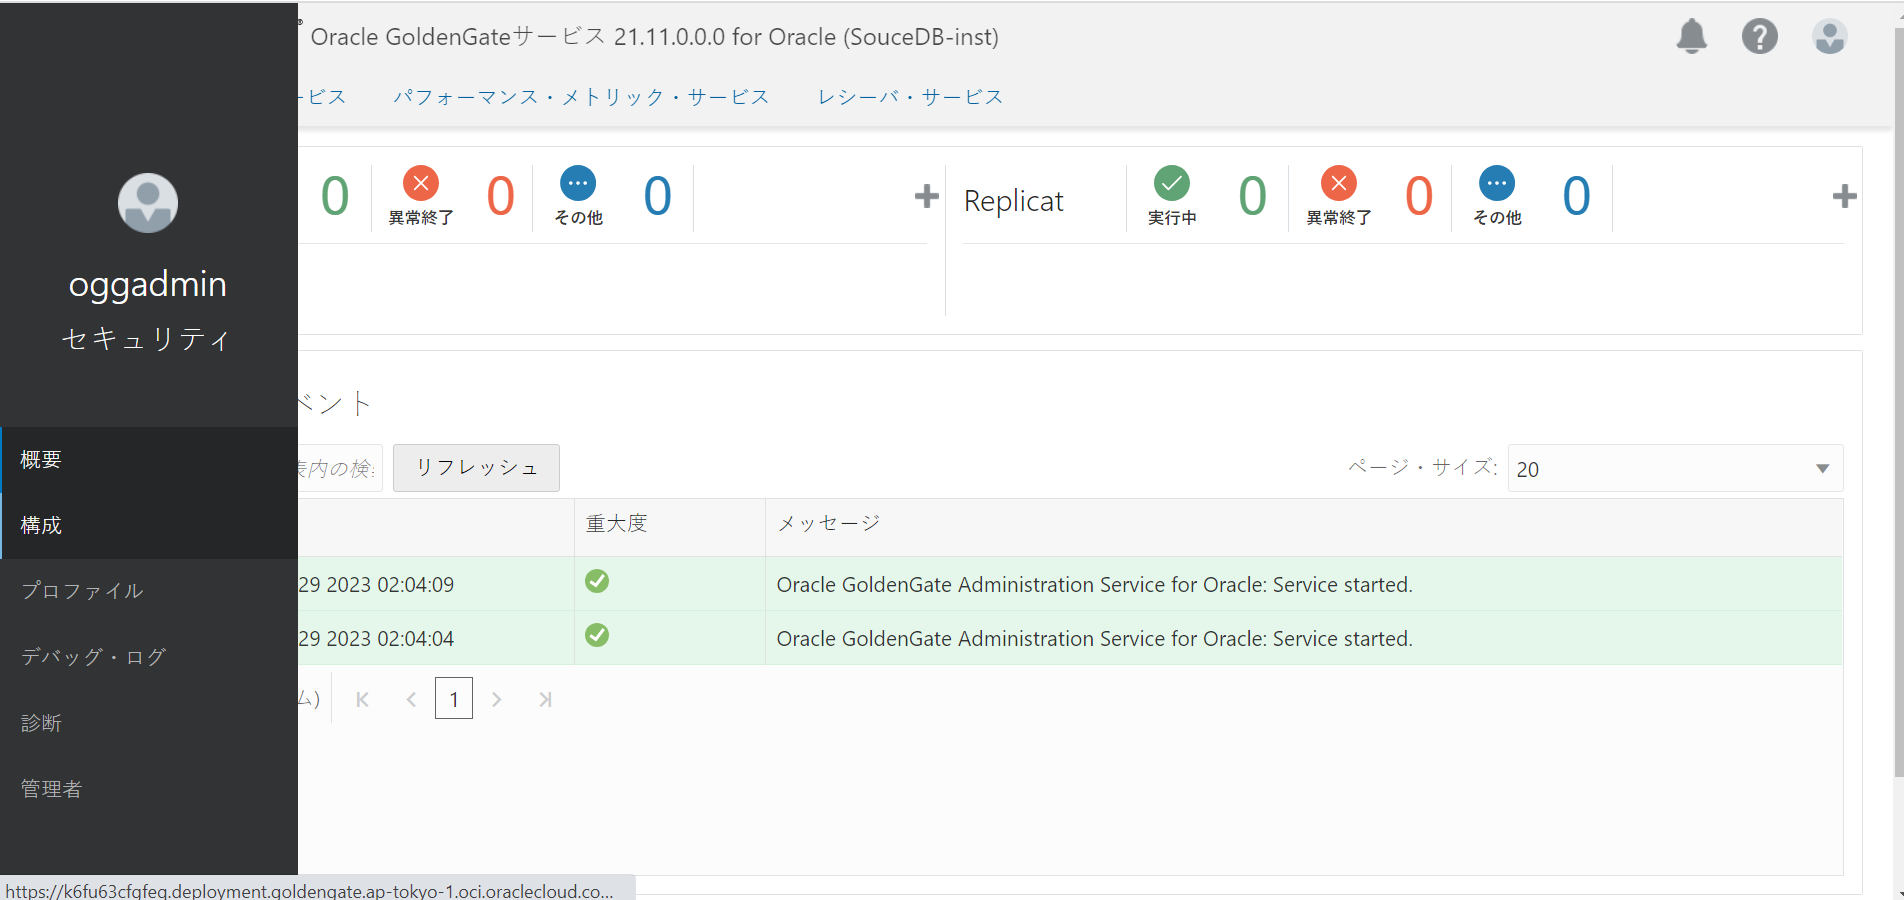Click the vertical page scrollbar
The image size is (1904, 900).
coord(1899,400)
